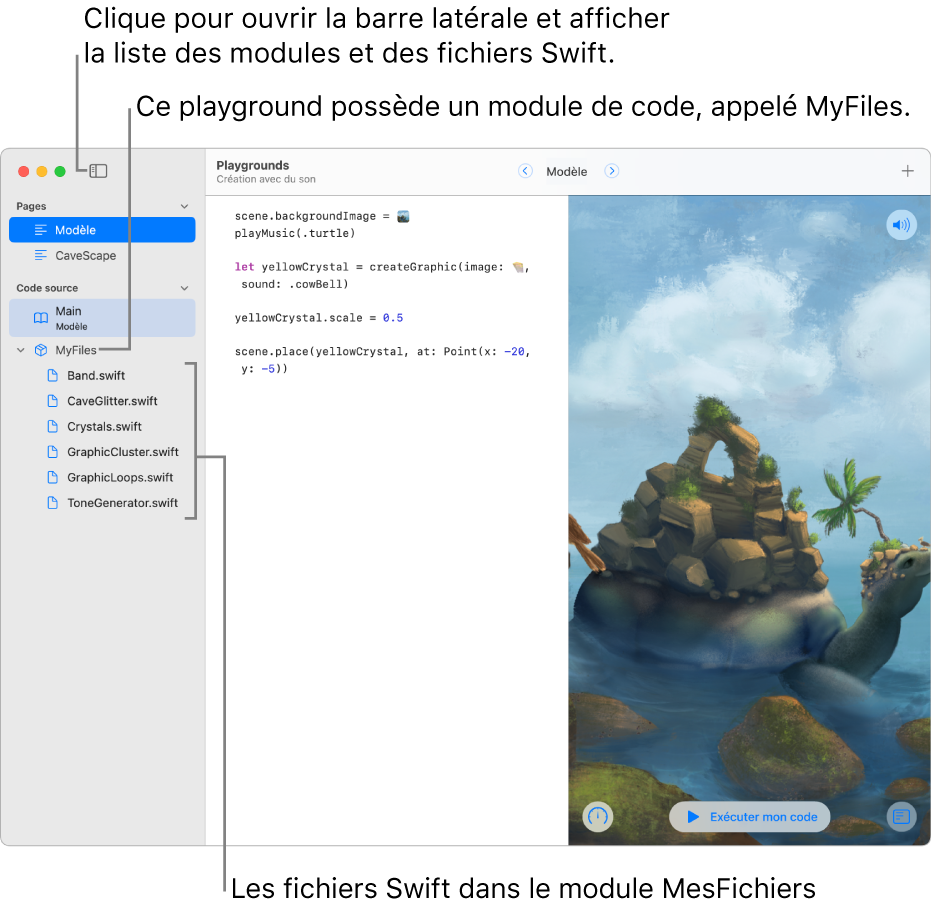931x910 pixels.
Task: Click Exécuter mon code button
Action: tap(749, 817)
